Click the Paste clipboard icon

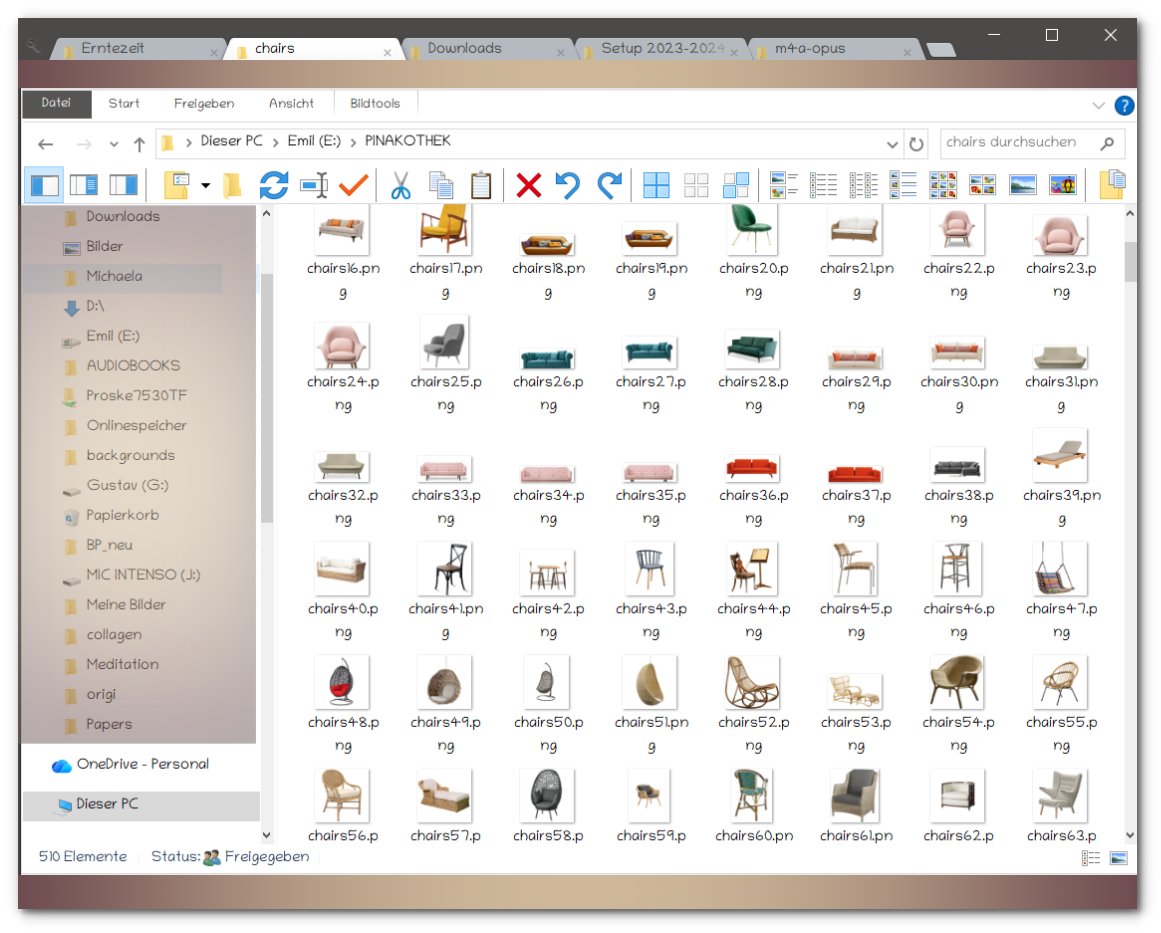[x=481, y=185]
